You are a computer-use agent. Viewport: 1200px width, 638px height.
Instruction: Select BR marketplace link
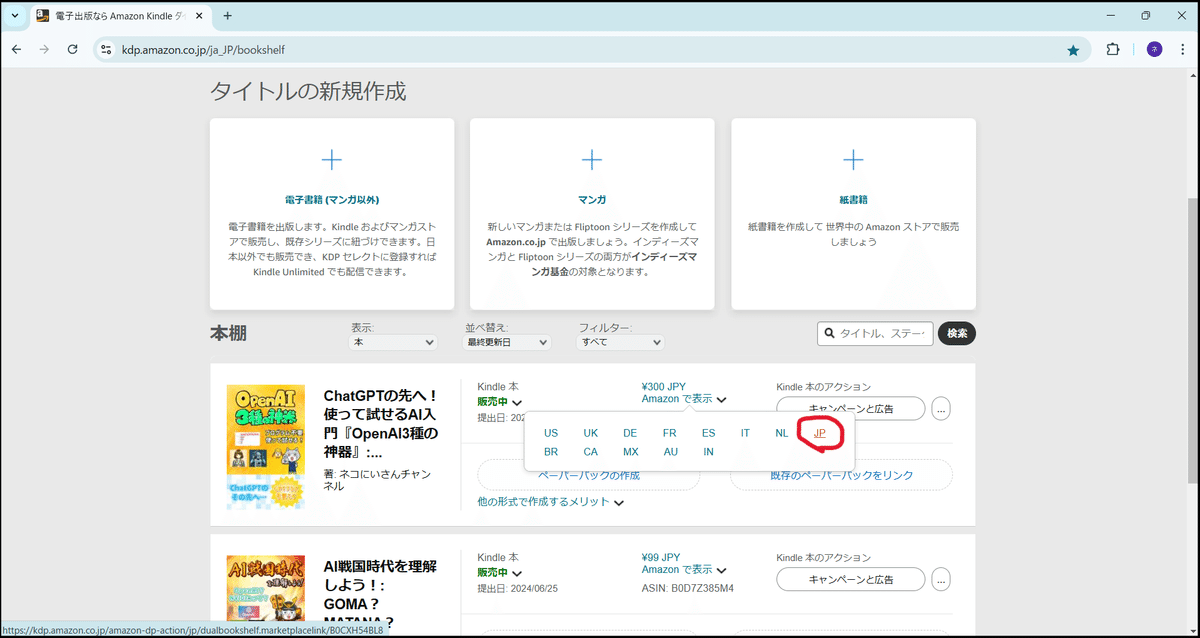click(551, 452)
